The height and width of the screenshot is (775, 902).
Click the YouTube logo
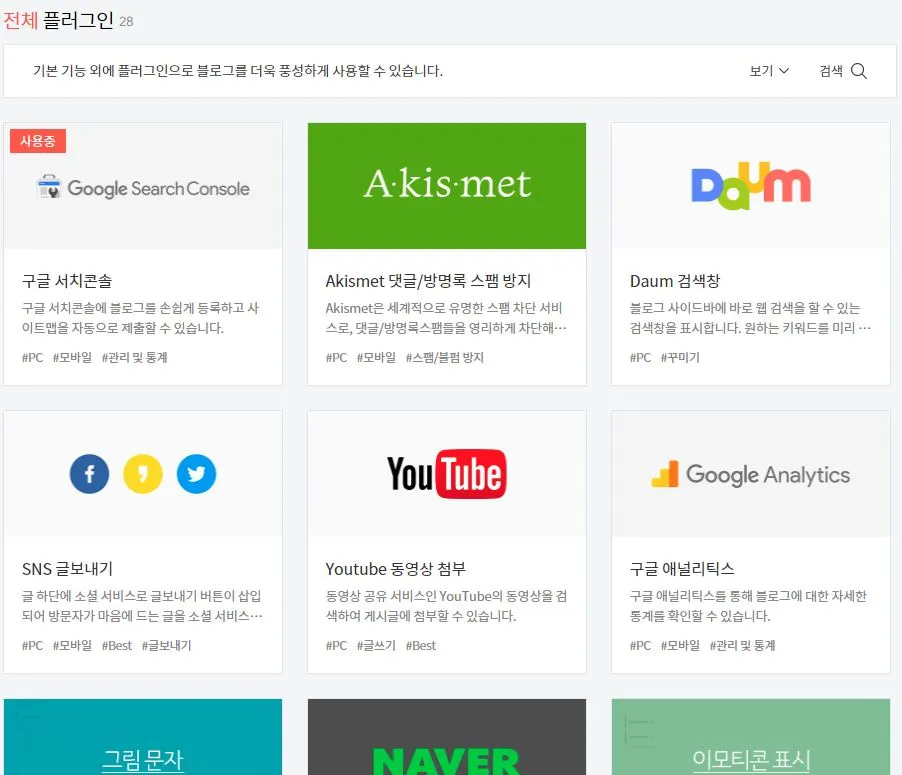click(447, 474)
